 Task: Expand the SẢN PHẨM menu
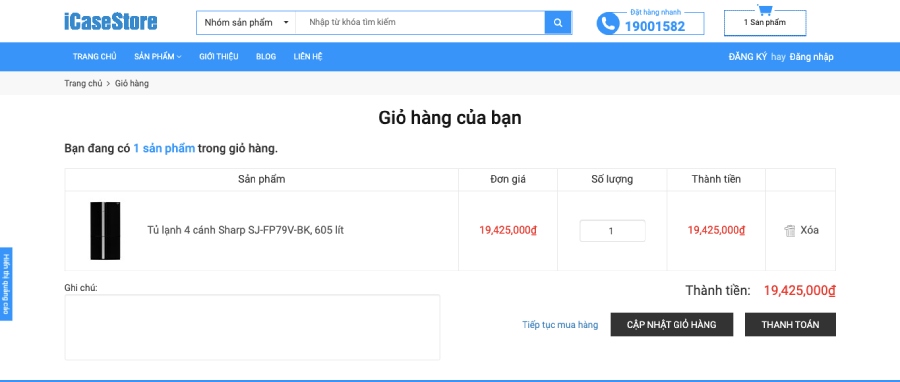pos(158,56)
